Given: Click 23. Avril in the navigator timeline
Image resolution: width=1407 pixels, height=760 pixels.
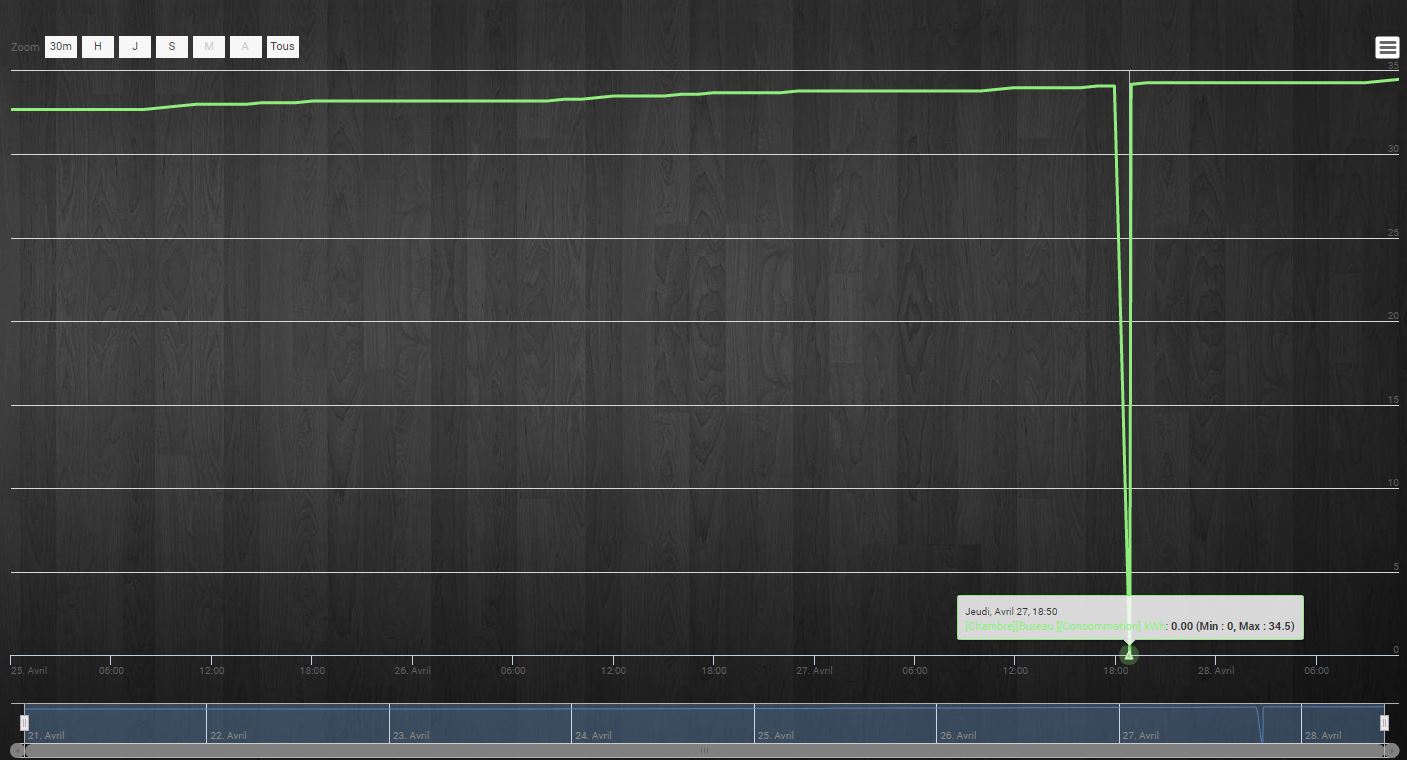Looking at the screenshot, I should [x=411, y=735].
